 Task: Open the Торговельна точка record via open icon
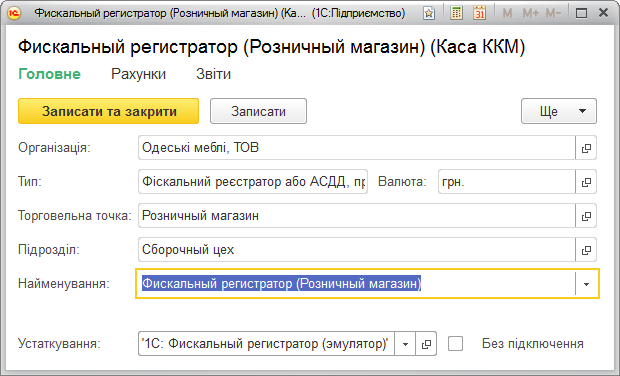pos(586,216)
